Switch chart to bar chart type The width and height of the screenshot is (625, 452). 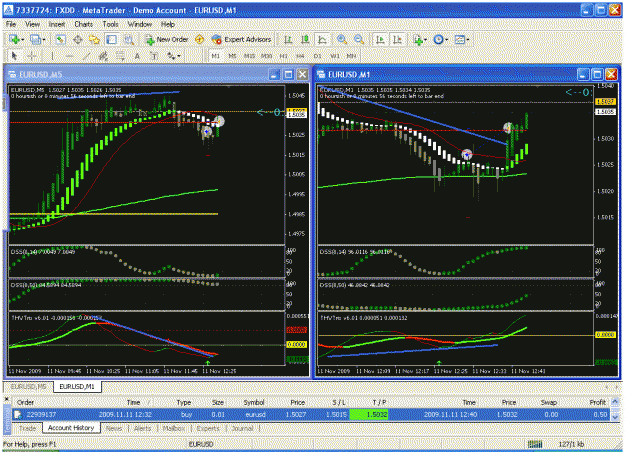288,39
